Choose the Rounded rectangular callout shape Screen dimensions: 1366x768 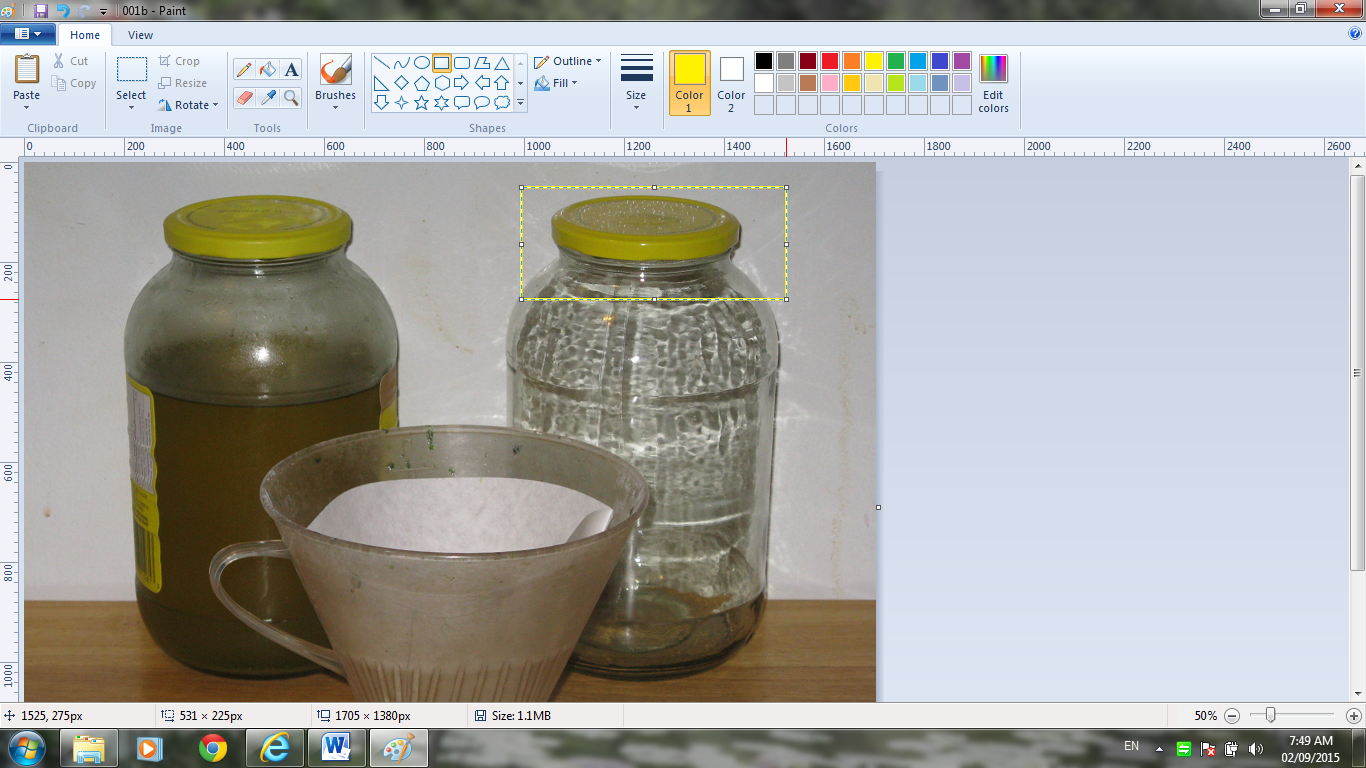pyautogui.click(x=461, y=102)
